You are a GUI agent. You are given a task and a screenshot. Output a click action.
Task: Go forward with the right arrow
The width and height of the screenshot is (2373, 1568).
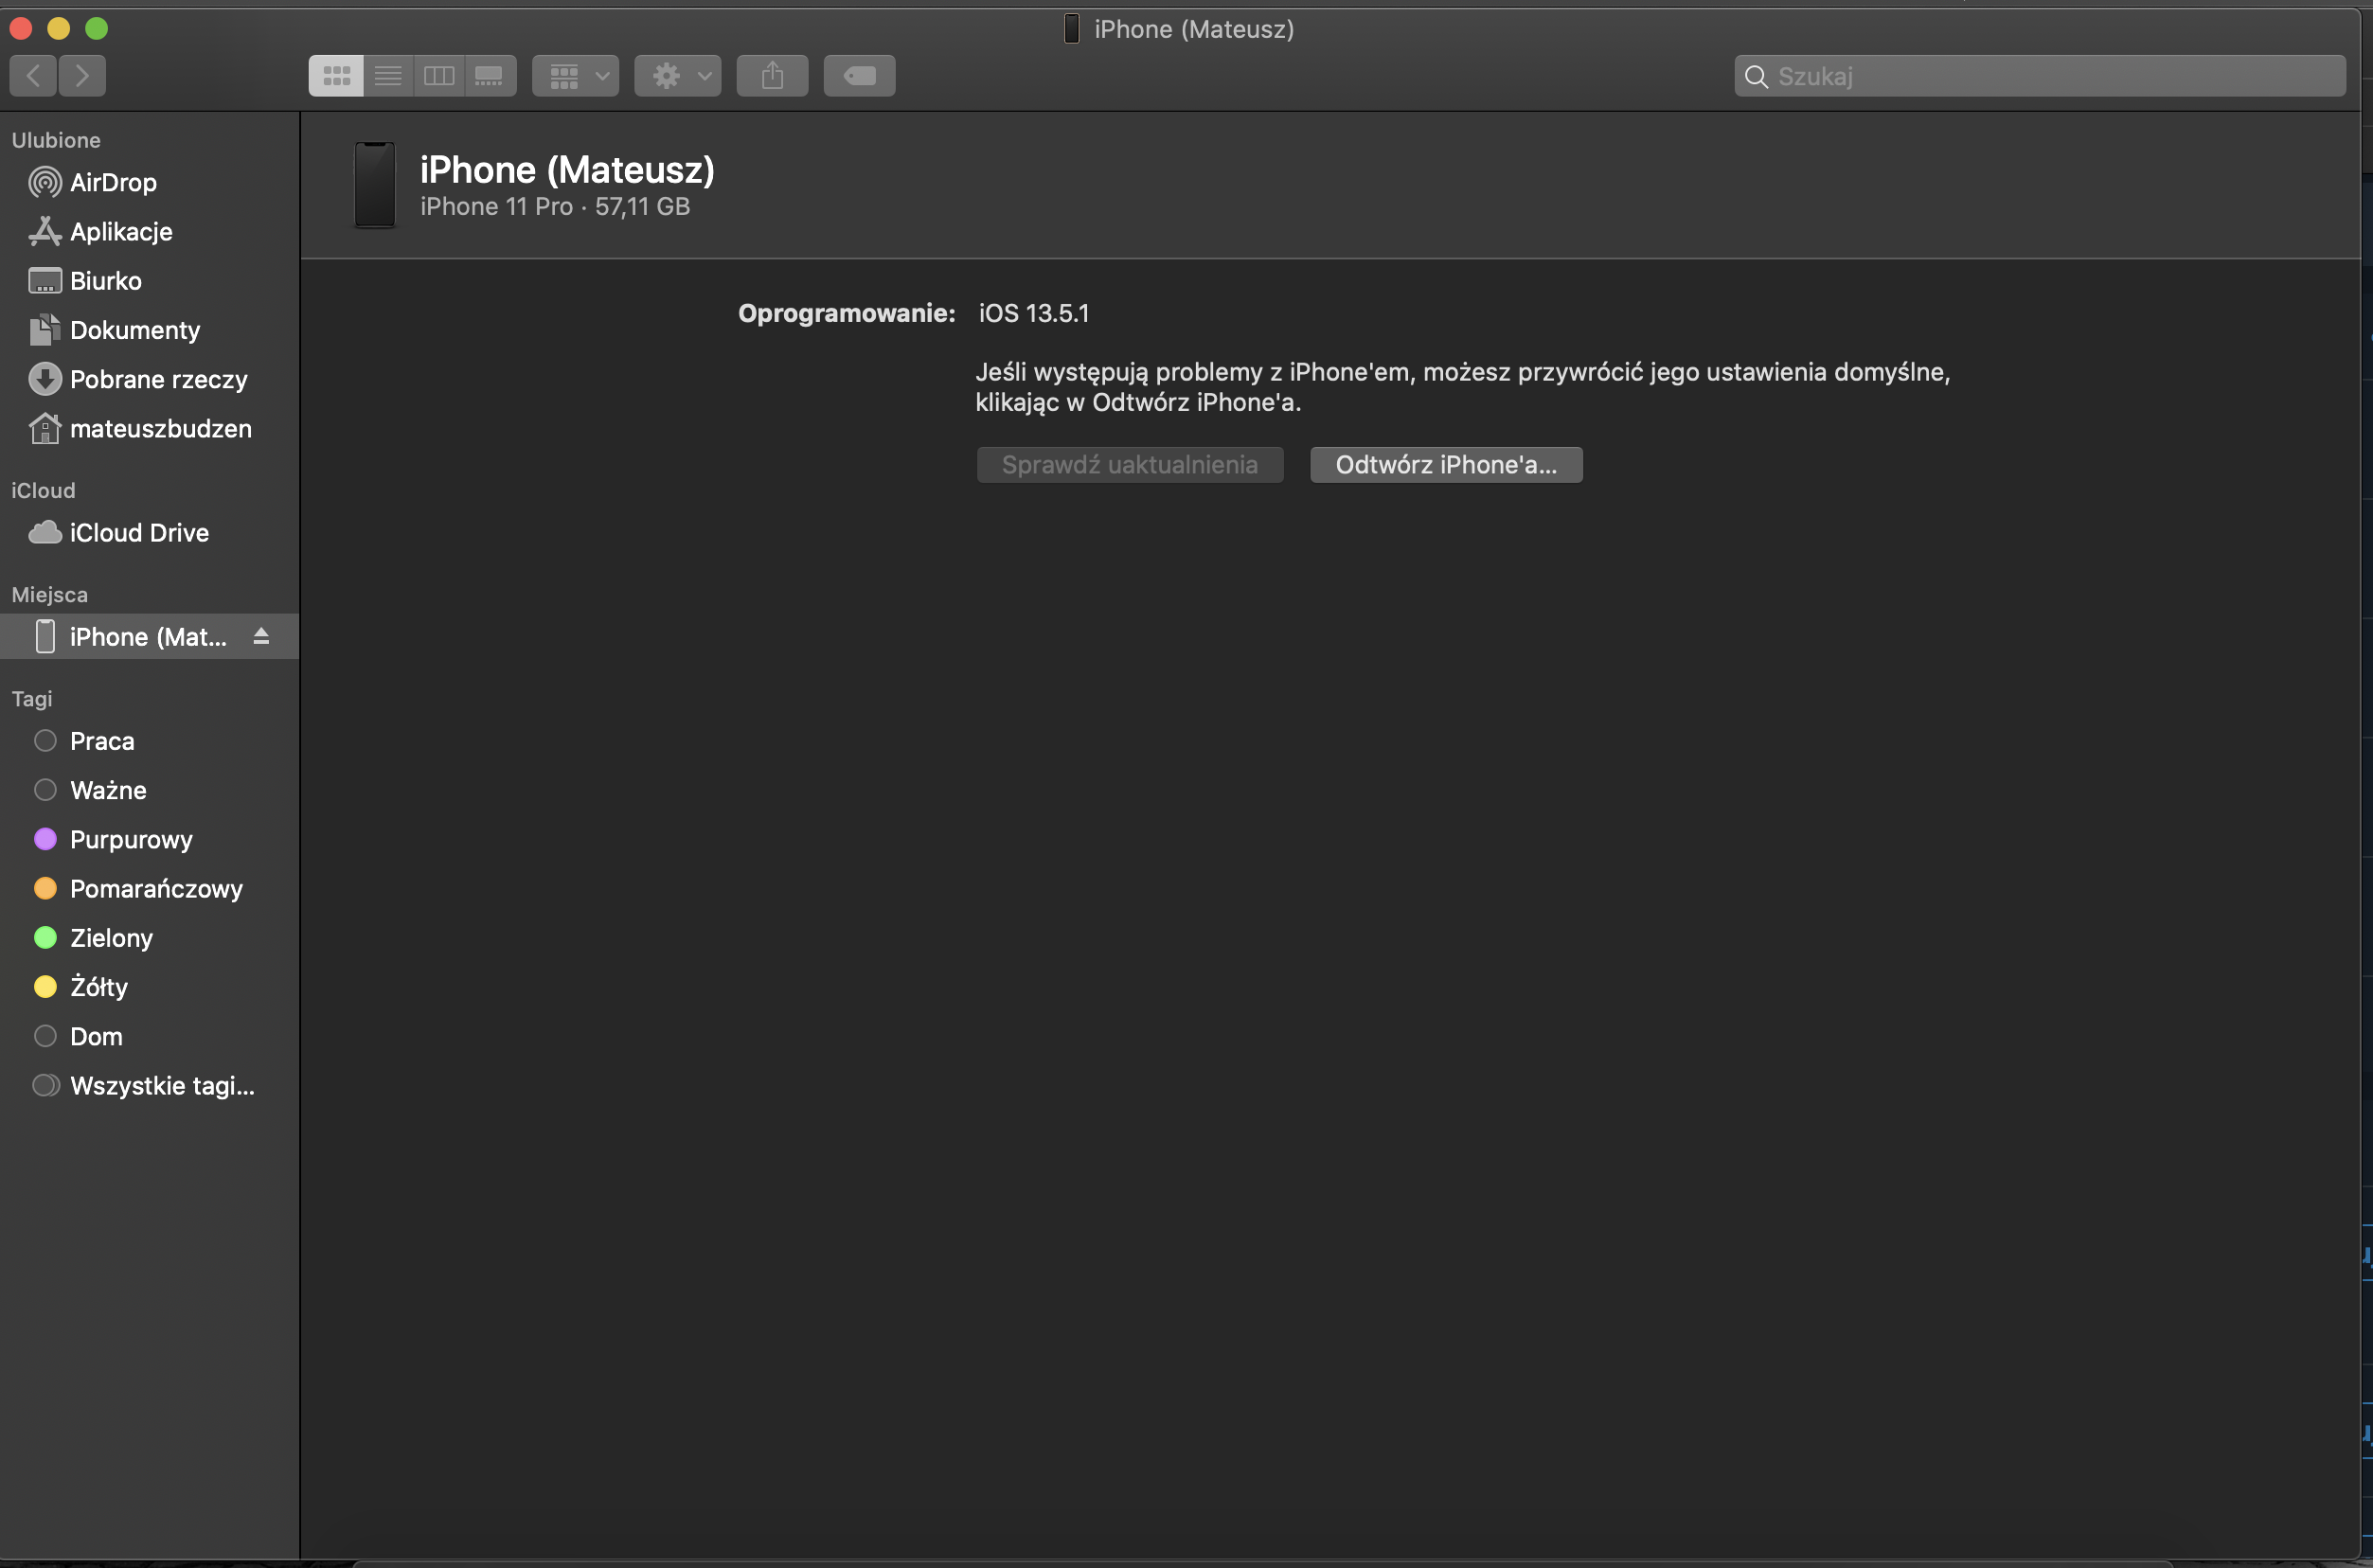click(x=82, y=76)
